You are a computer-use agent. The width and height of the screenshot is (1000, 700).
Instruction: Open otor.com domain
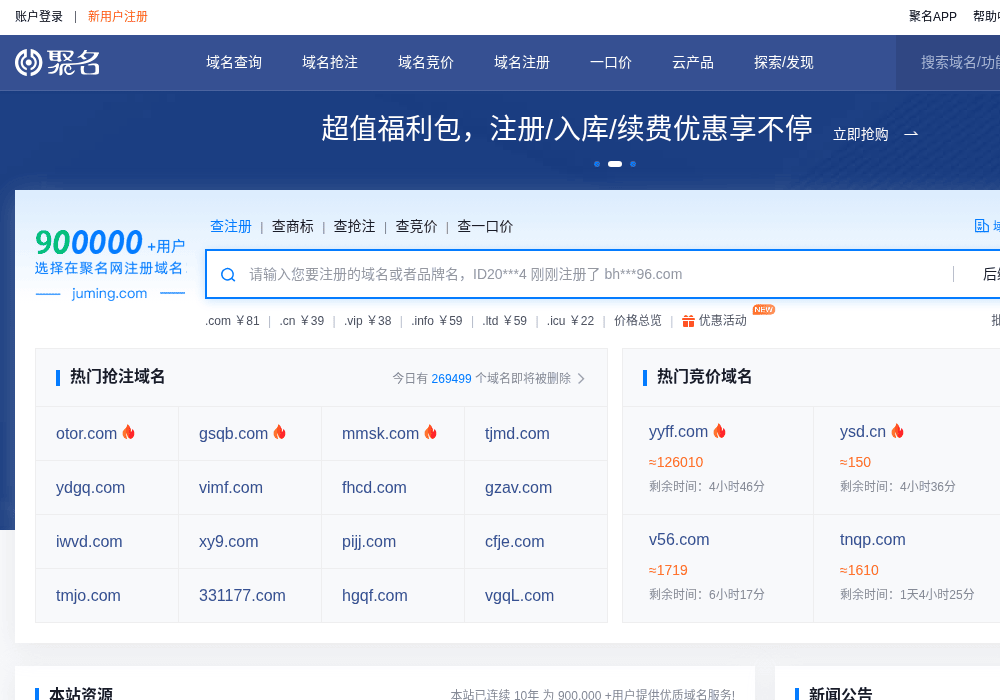87,434
